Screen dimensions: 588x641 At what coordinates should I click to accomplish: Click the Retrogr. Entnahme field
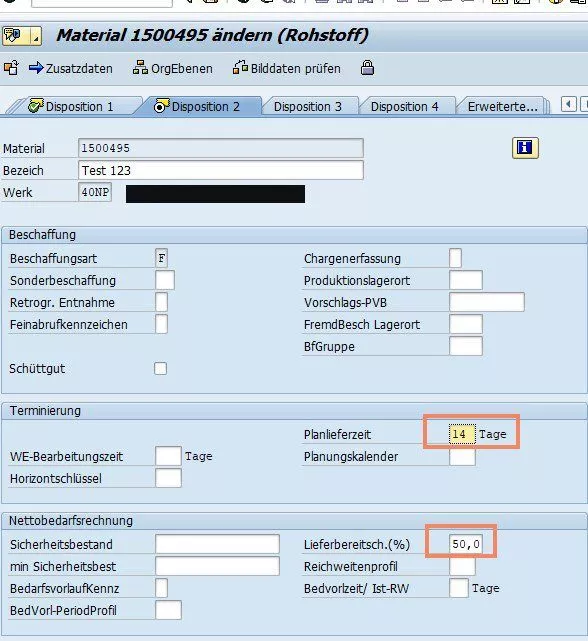tap(162, 303)
